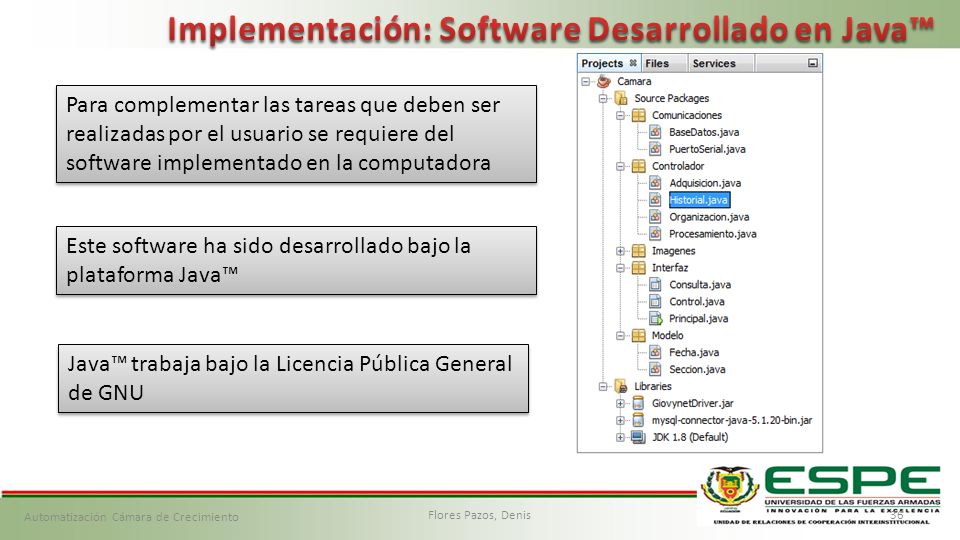Select Consulta.java in the tree
This screenshot has height=540, width=960.
click(x=700, y=285)
